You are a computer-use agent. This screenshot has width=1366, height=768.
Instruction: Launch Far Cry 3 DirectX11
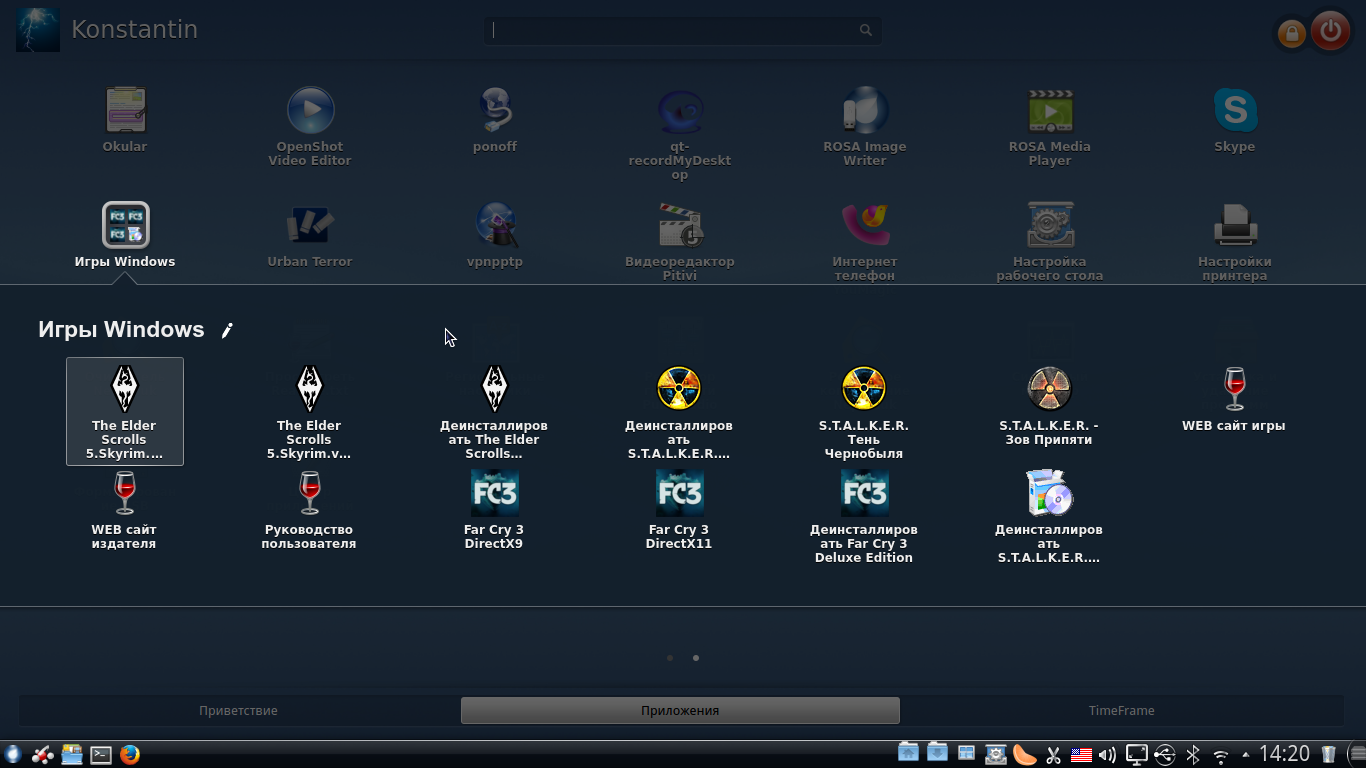tap(680, 509)
